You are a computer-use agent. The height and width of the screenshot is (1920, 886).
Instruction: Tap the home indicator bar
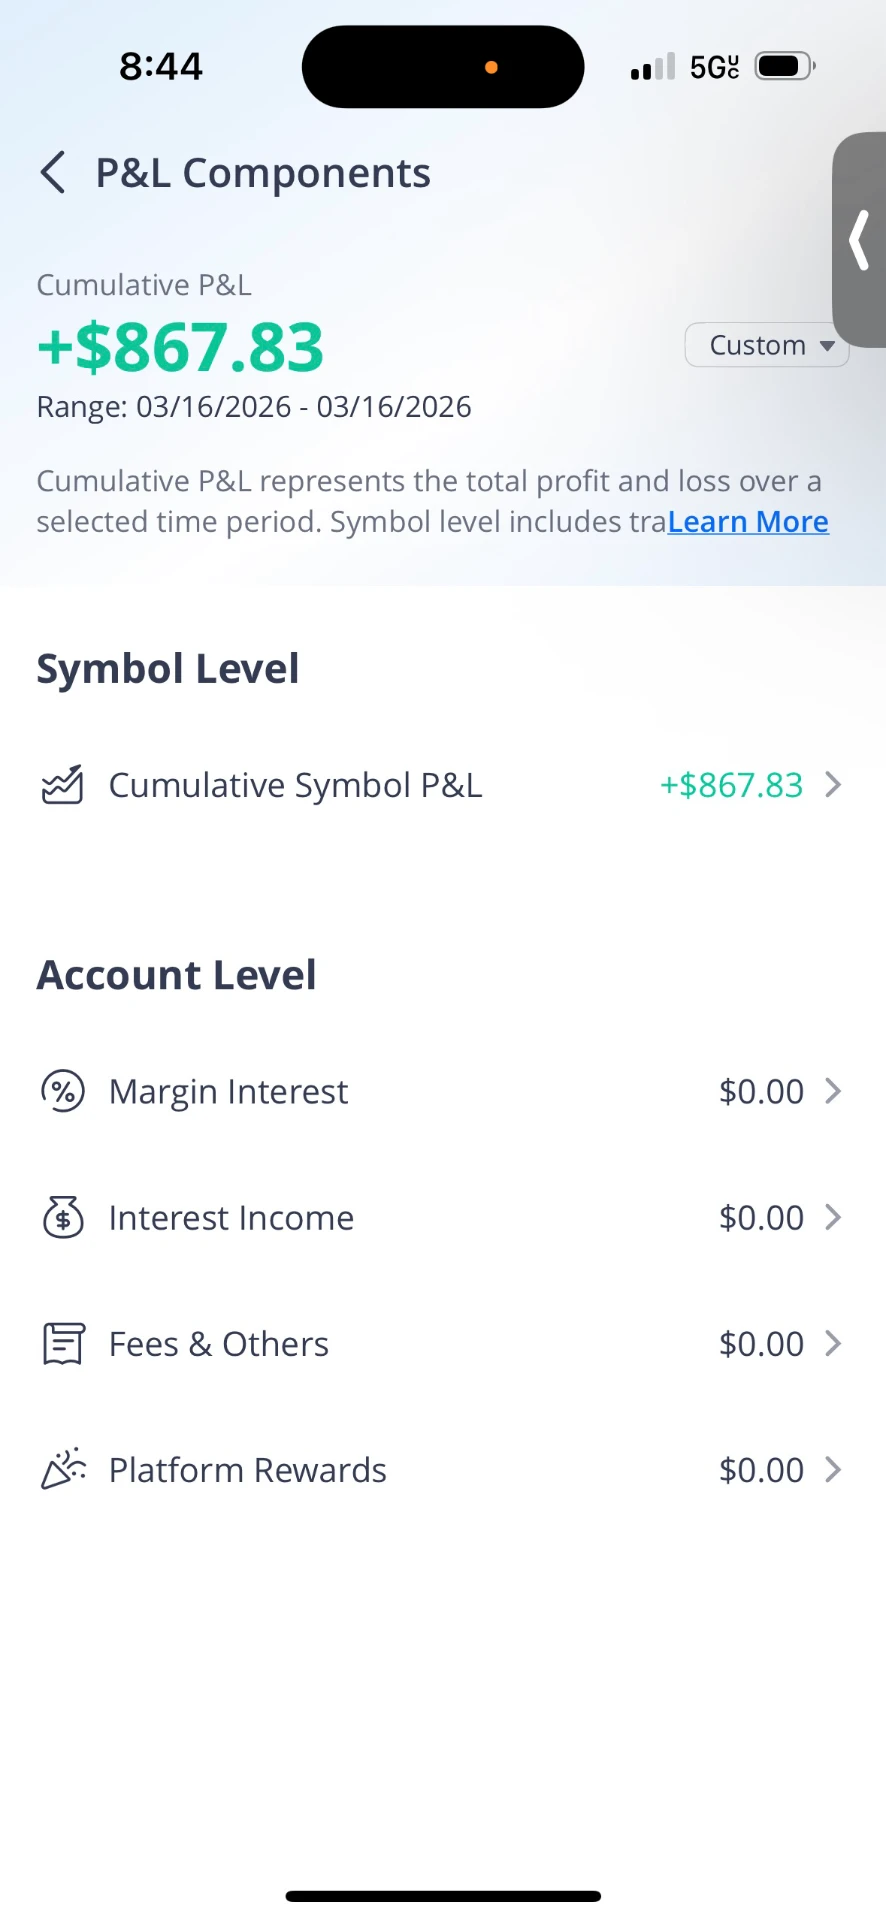[443, 1896]
